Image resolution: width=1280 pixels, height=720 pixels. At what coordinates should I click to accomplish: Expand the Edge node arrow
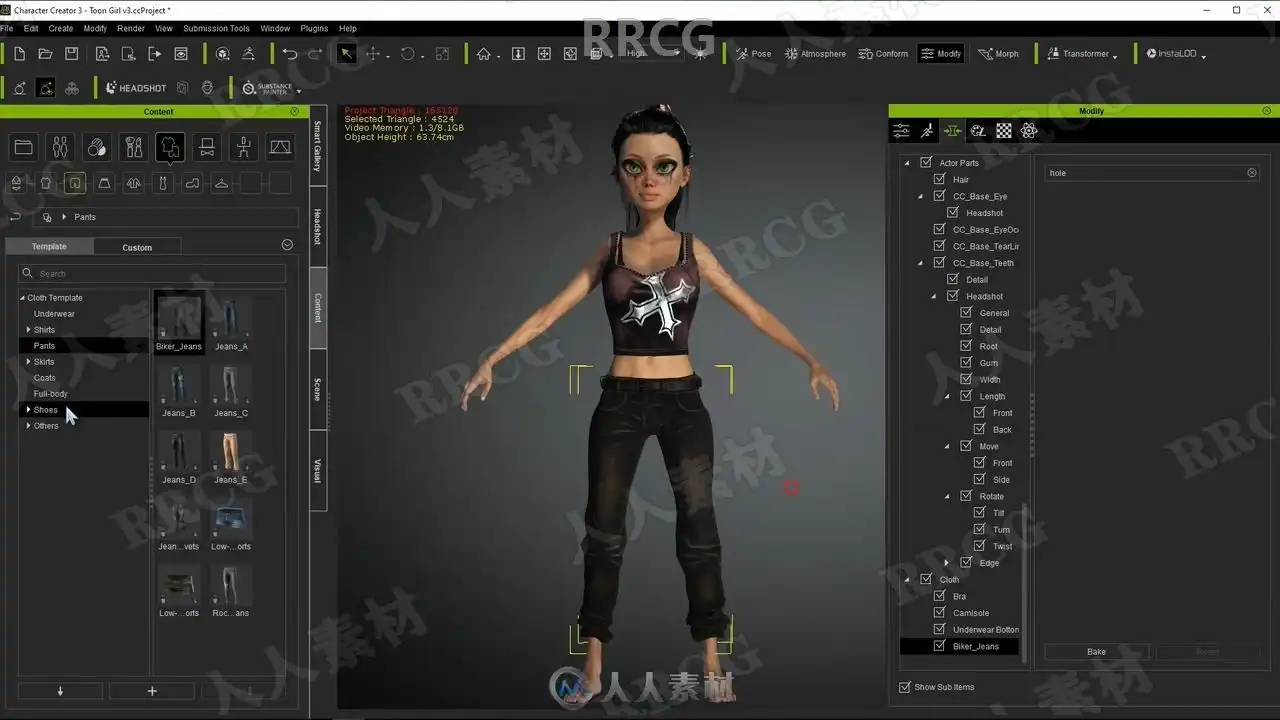pos(947,563)
